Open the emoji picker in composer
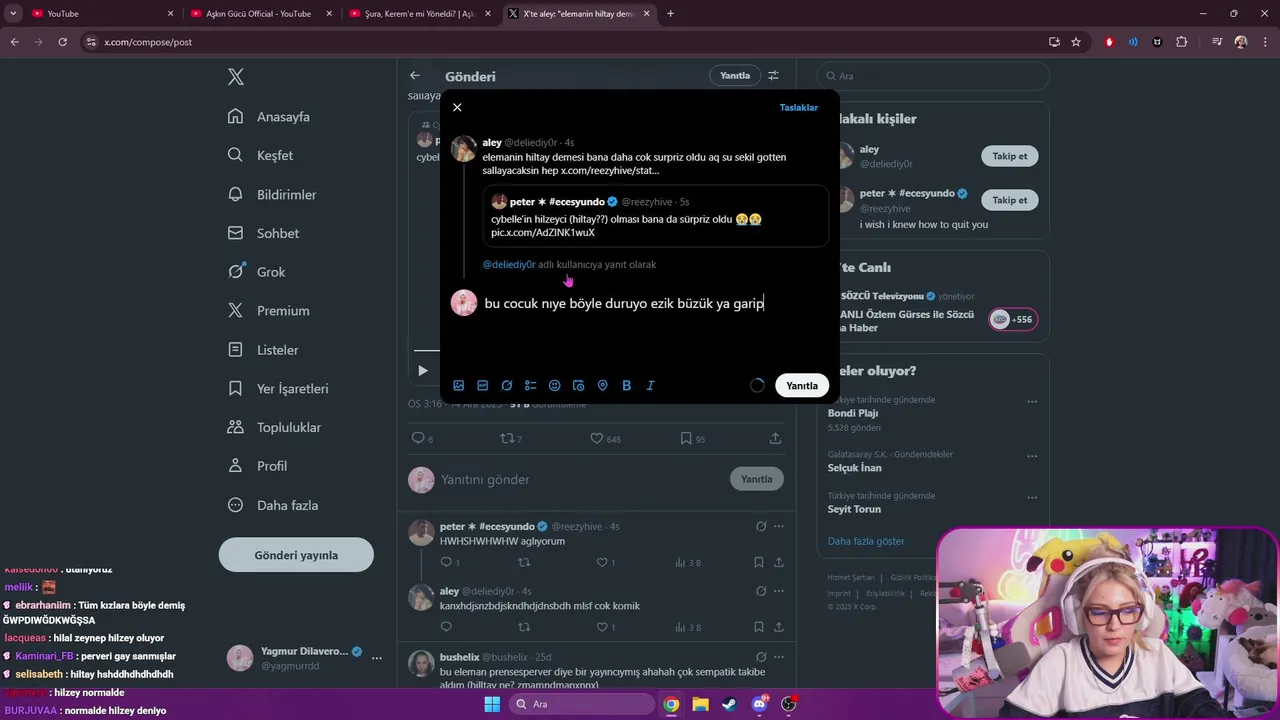Image resolution: width=1280 pixels, height=720 pixels. 555,385
